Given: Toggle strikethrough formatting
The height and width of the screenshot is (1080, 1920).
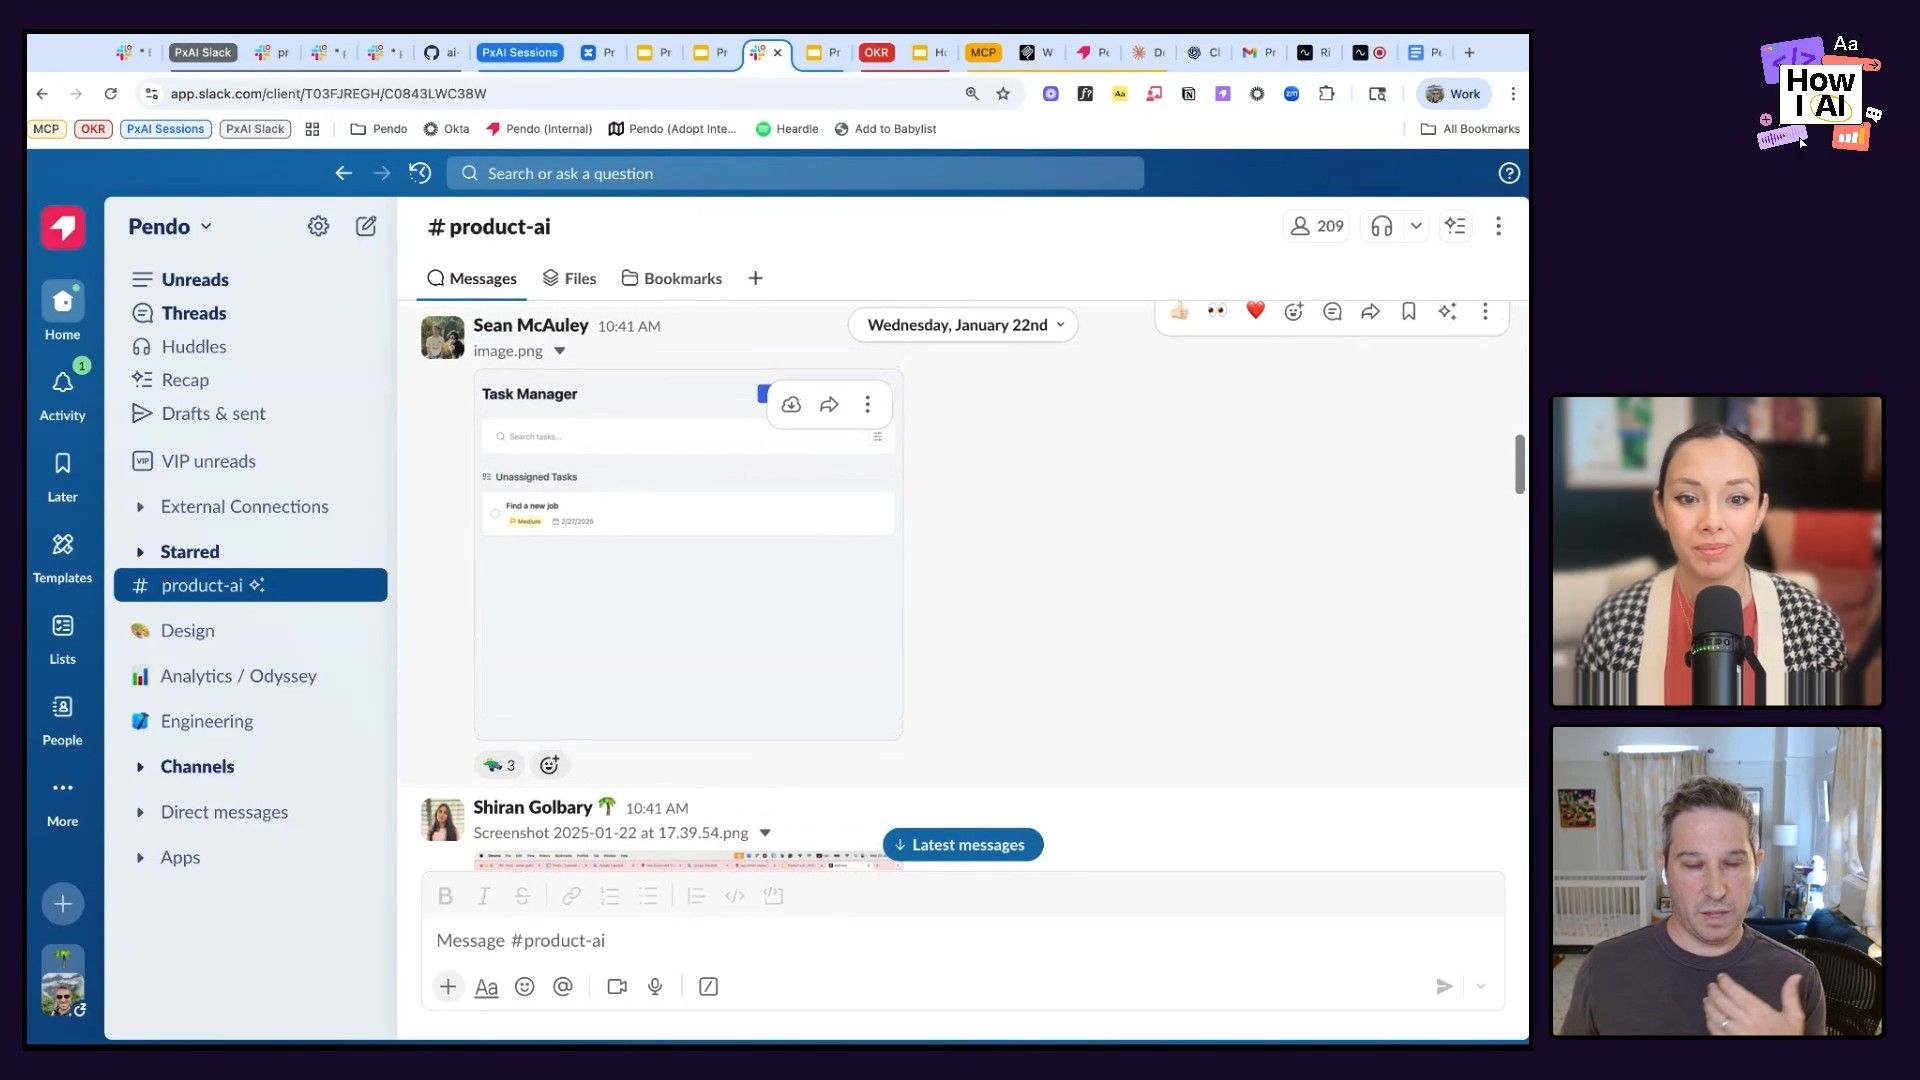Looking at the screenshot, I should (x=522, y=896).
